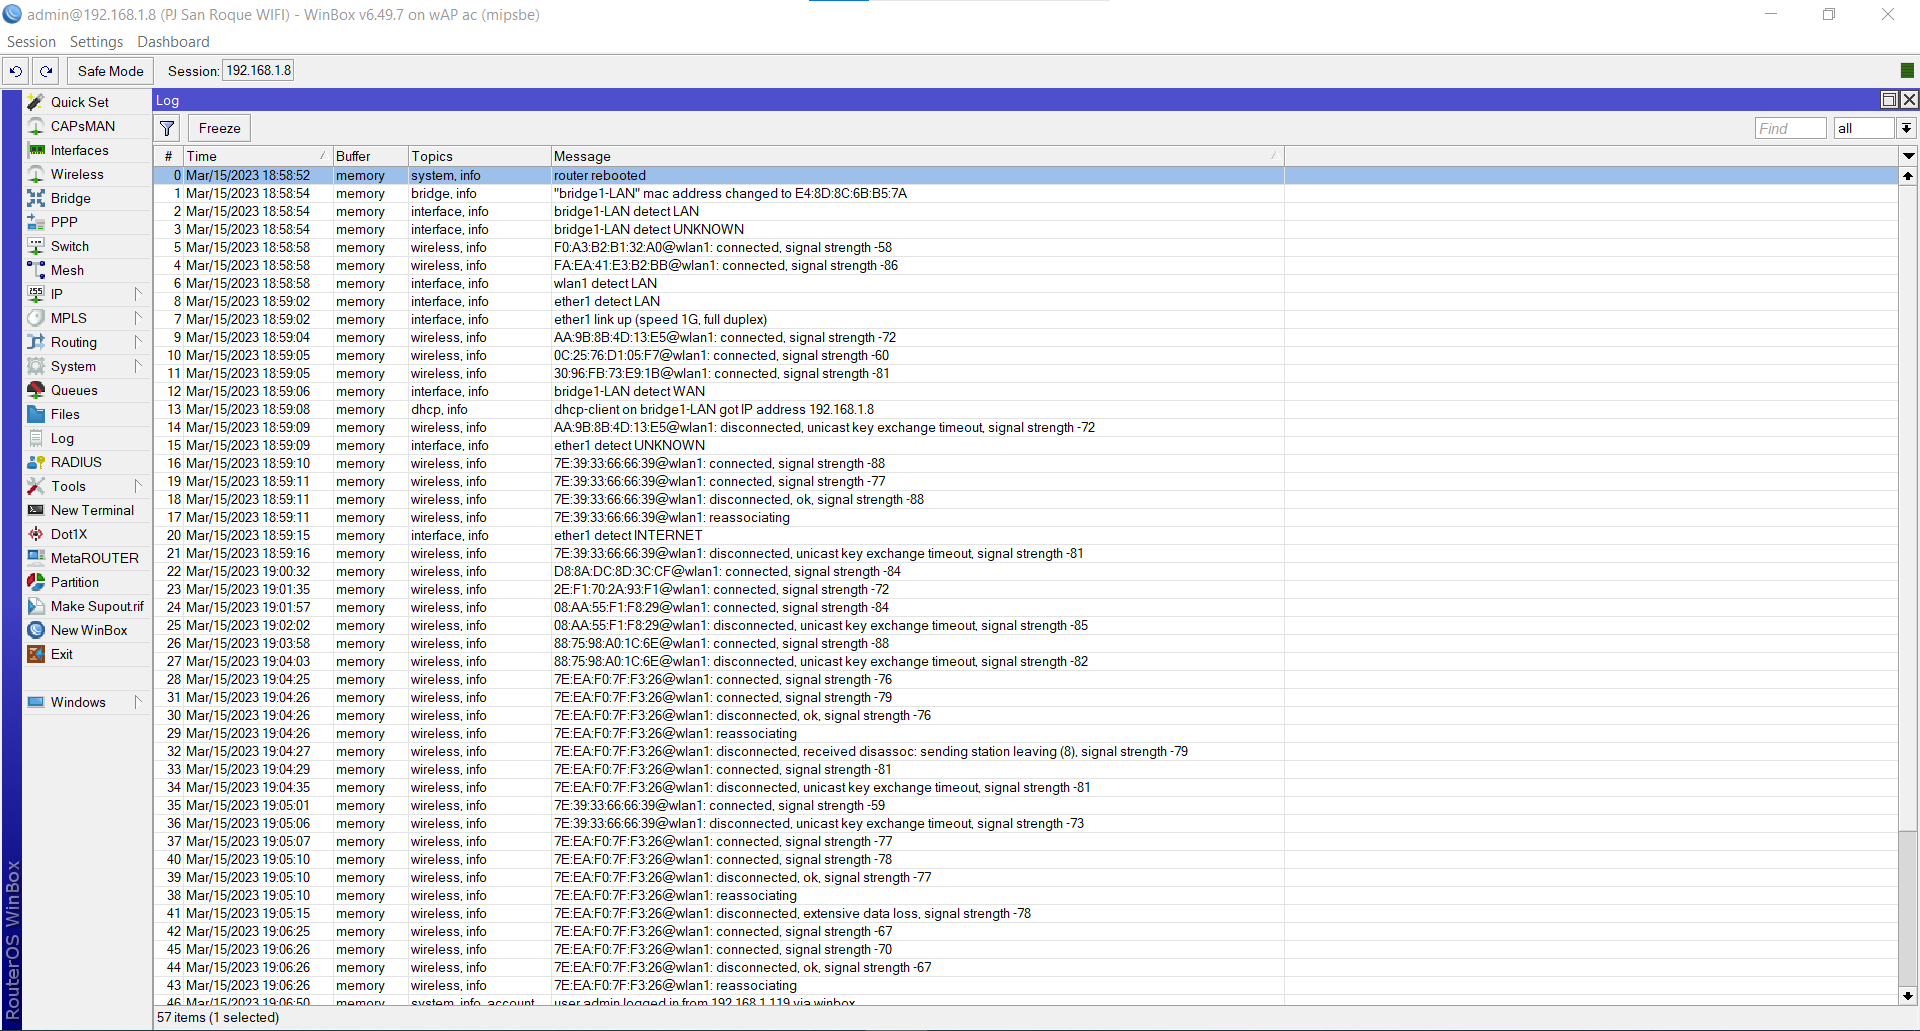Image resolution: width=1920 pixels, height=1031 pixels.
Task: Click the Freeze button in the Log window
Action: coord(218,128)
